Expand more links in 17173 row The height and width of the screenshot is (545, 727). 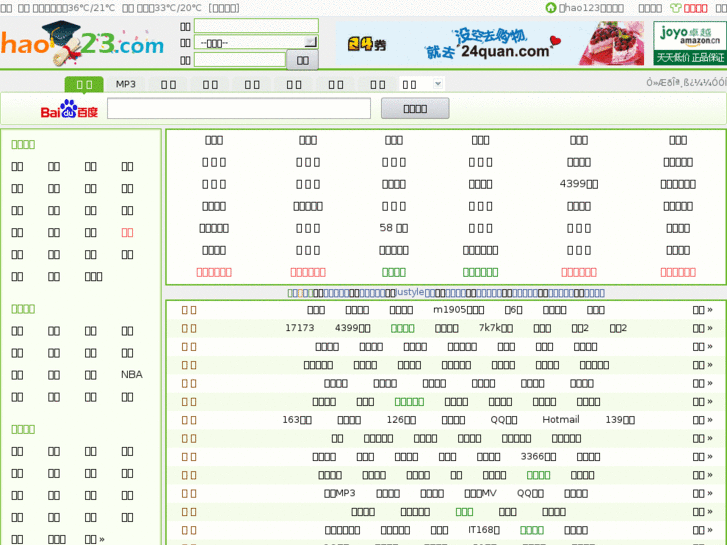(702, 328)
